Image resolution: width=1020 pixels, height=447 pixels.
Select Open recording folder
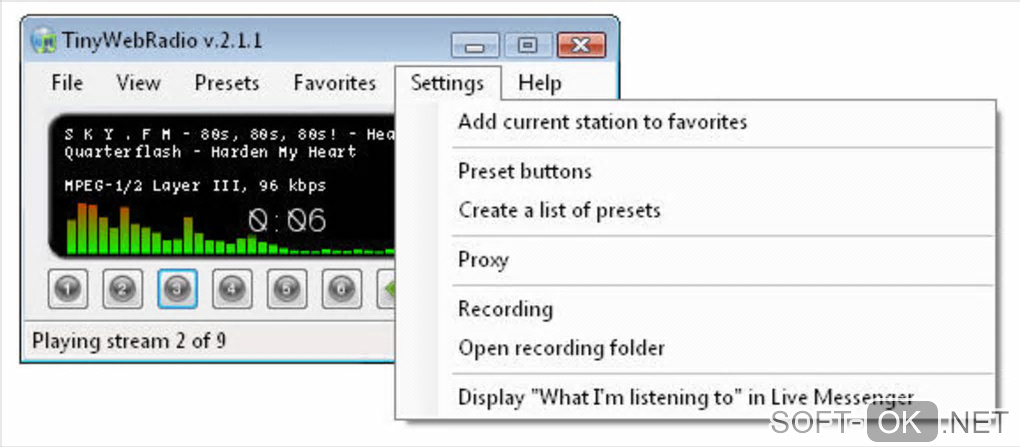[696, 348]
